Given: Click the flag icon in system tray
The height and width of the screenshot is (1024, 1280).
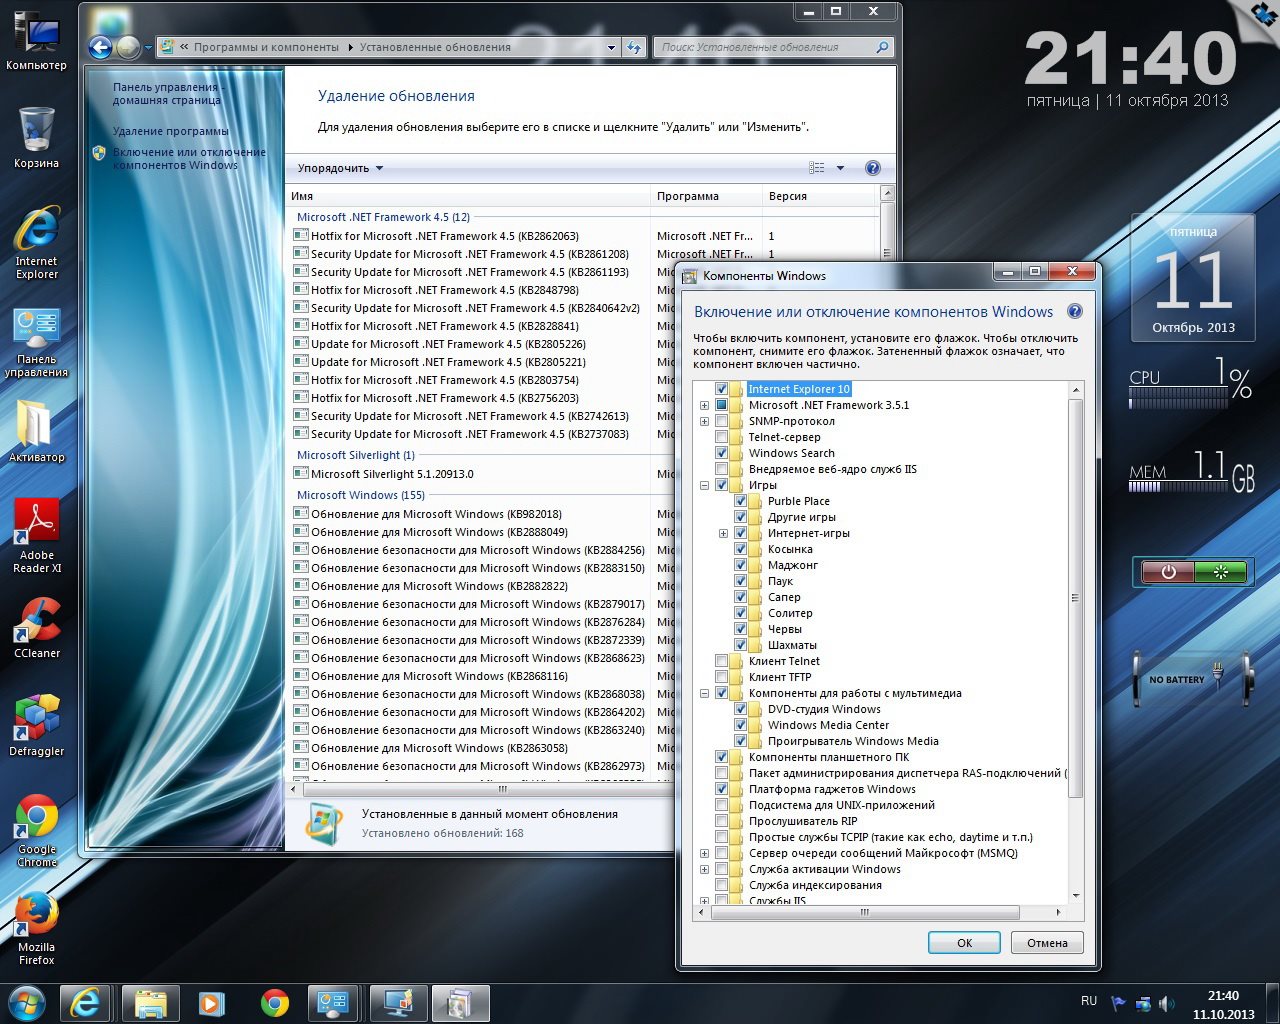Looking at the screenshot, I should point(1119,1003).
